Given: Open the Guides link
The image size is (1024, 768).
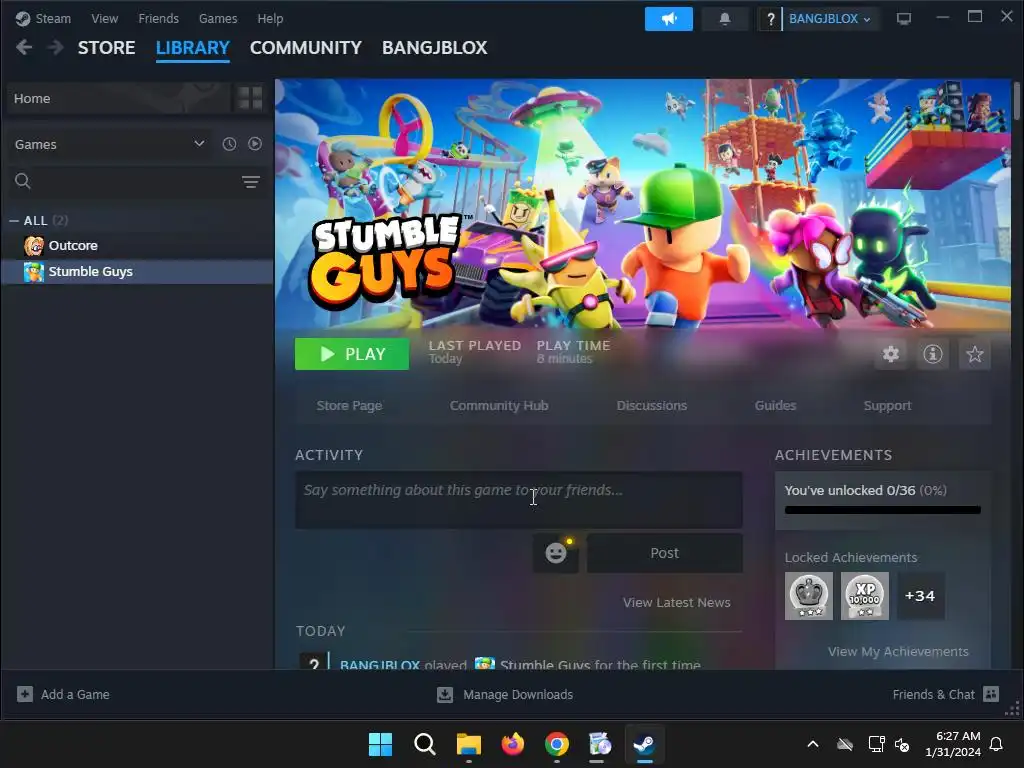Looking at the screenshot, I should pyautogui.click(x=775, y=406).
